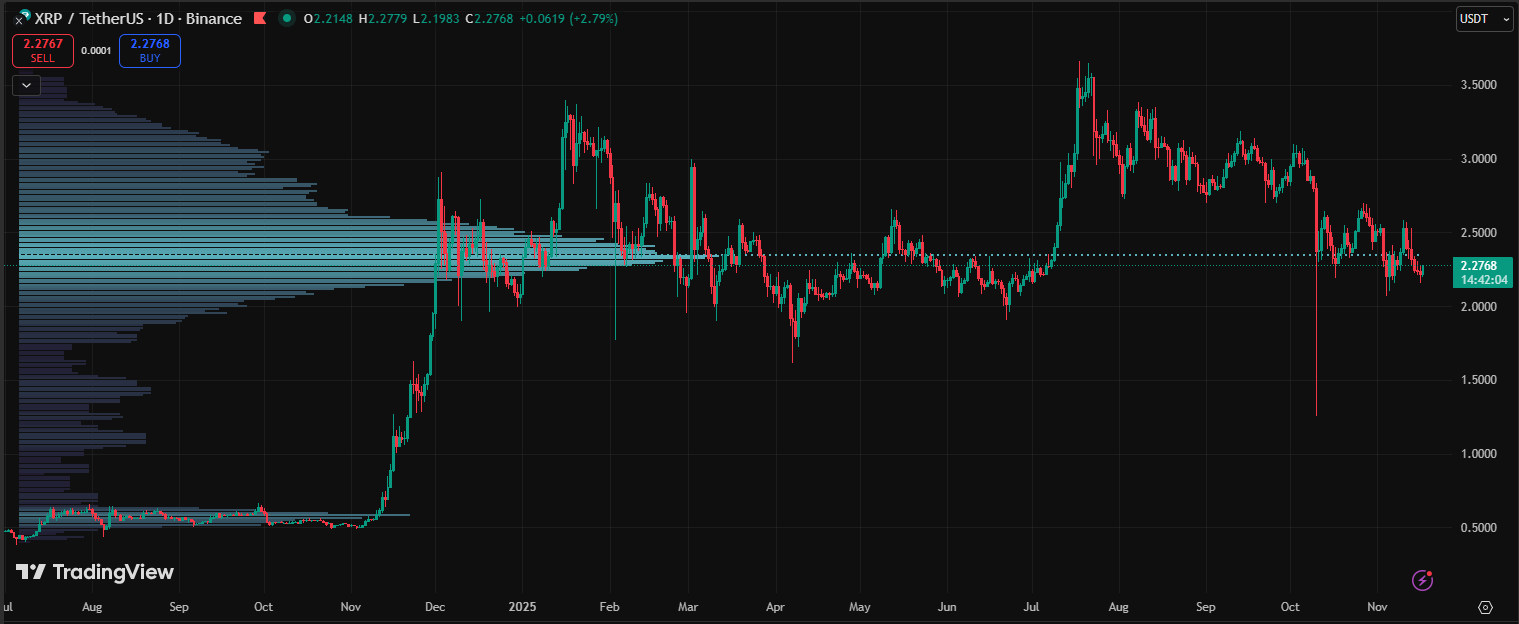Click the current price label 2.2768 on axis
This screenshot has height=624, width=1519.
pyautogui.click(x=1478, y=266)
